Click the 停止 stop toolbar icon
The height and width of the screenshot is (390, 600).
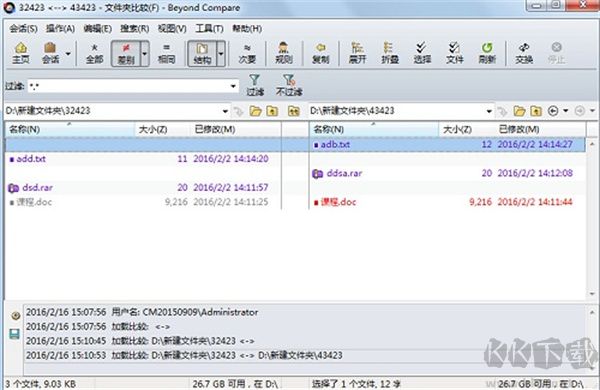(x=556, y=53)
